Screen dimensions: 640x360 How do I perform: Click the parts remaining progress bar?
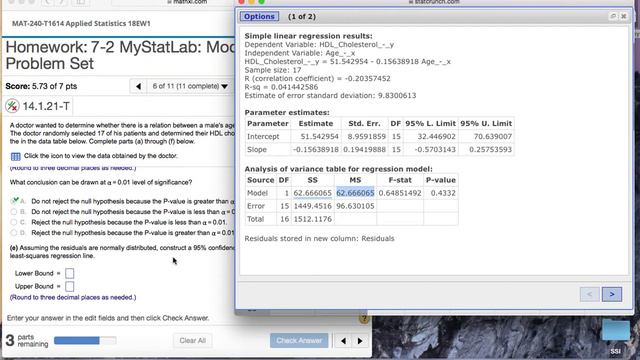pyautogui.click(x=85, y=340)
